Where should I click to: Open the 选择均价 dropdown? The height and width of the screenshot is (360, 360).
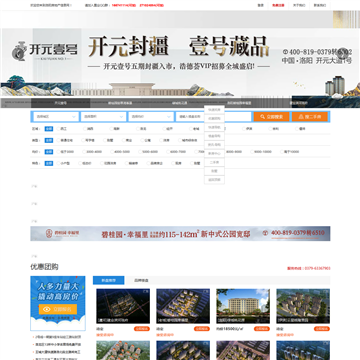pyautogui.click(x=151, y=117)
